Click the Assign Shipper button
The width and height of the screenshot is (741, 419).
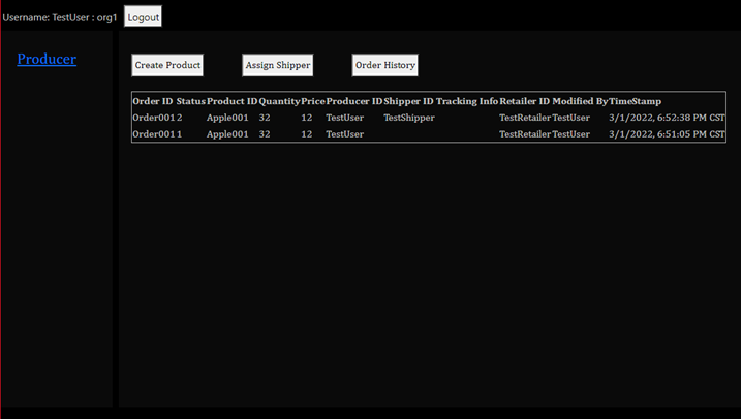click(x=278, y=65)
